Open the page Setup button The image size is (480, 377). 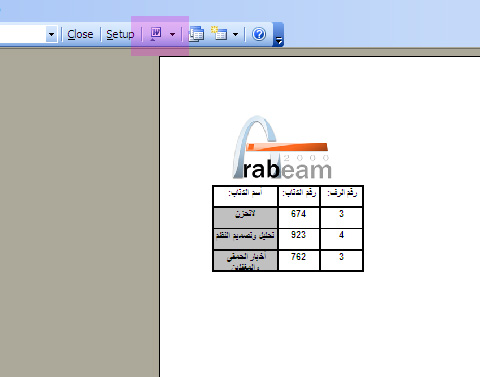pos(120,34)
